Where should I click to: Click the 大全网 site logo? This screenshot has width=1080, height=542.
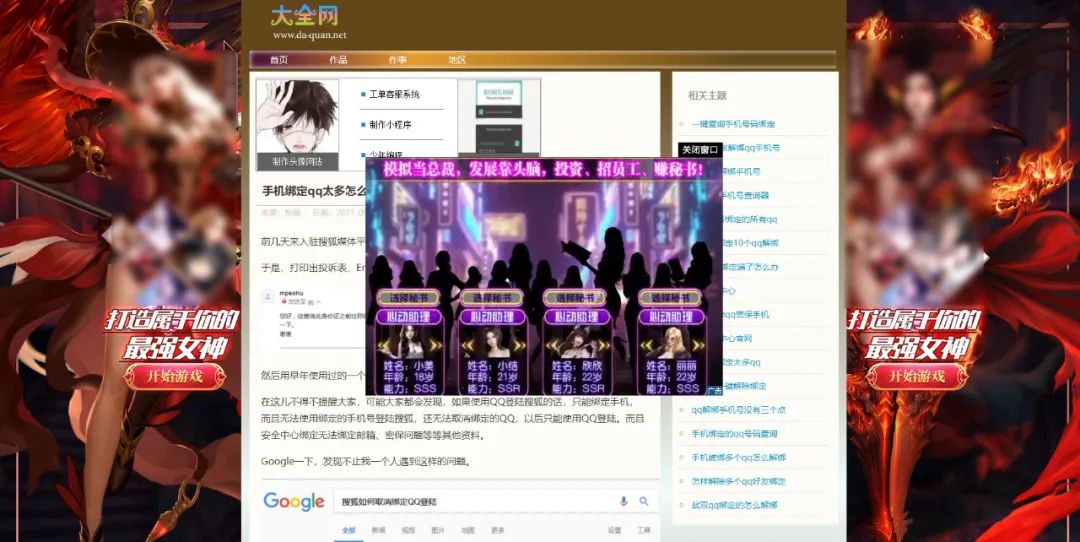click(304, 16)
